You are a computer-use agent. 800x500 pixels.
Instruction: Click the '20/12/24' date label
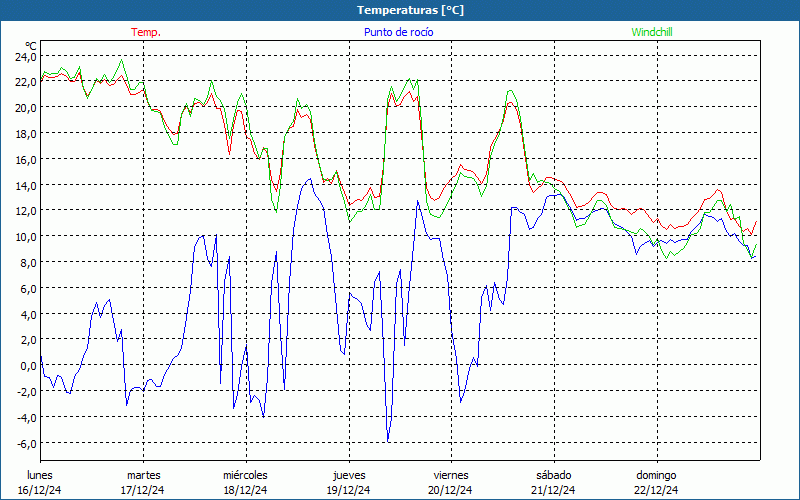[451, 490]
